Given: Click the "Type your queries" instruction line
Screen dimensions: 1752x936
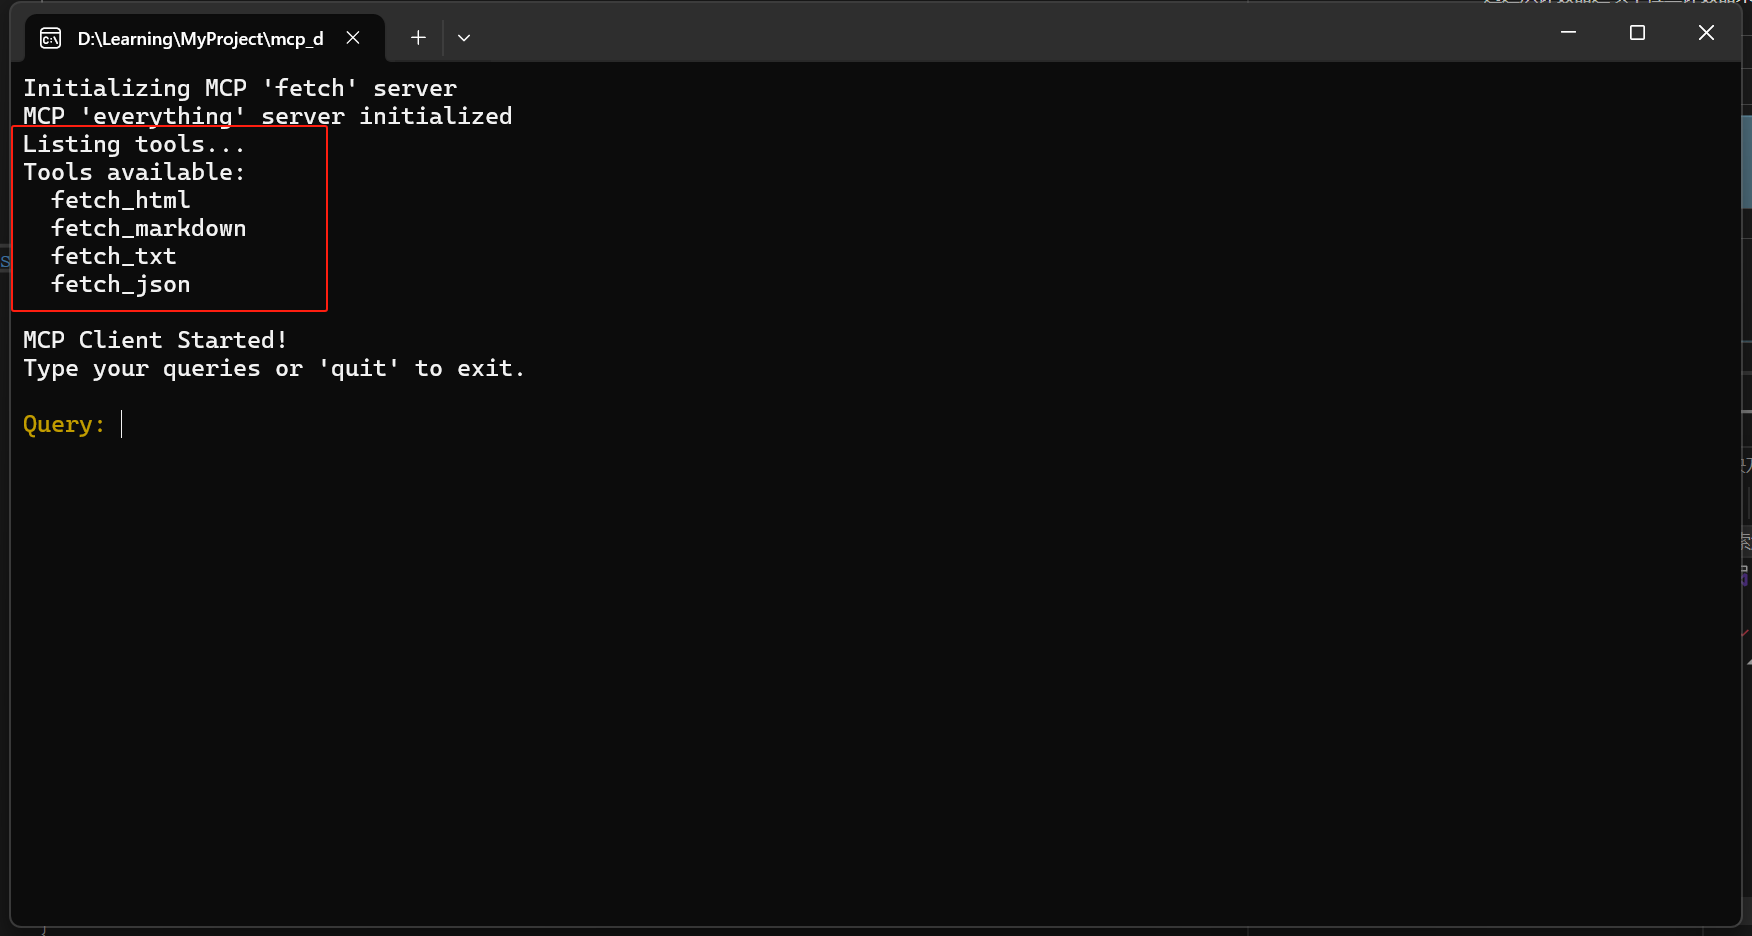Looking at the screenshot, I should point(273,368).
